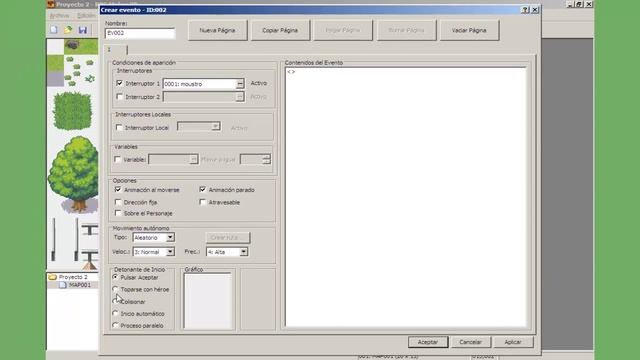Select the hedge bush tile in tileset

coord(72,110)
